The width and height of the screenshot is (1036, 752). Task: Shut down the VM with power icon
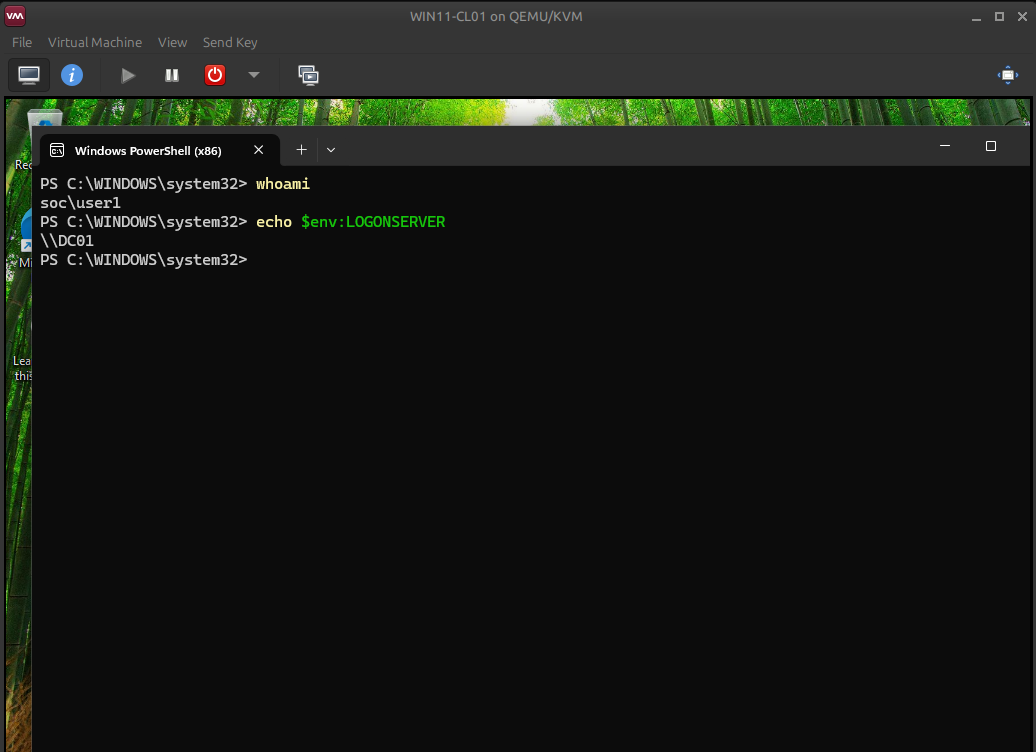coord(214,74)
